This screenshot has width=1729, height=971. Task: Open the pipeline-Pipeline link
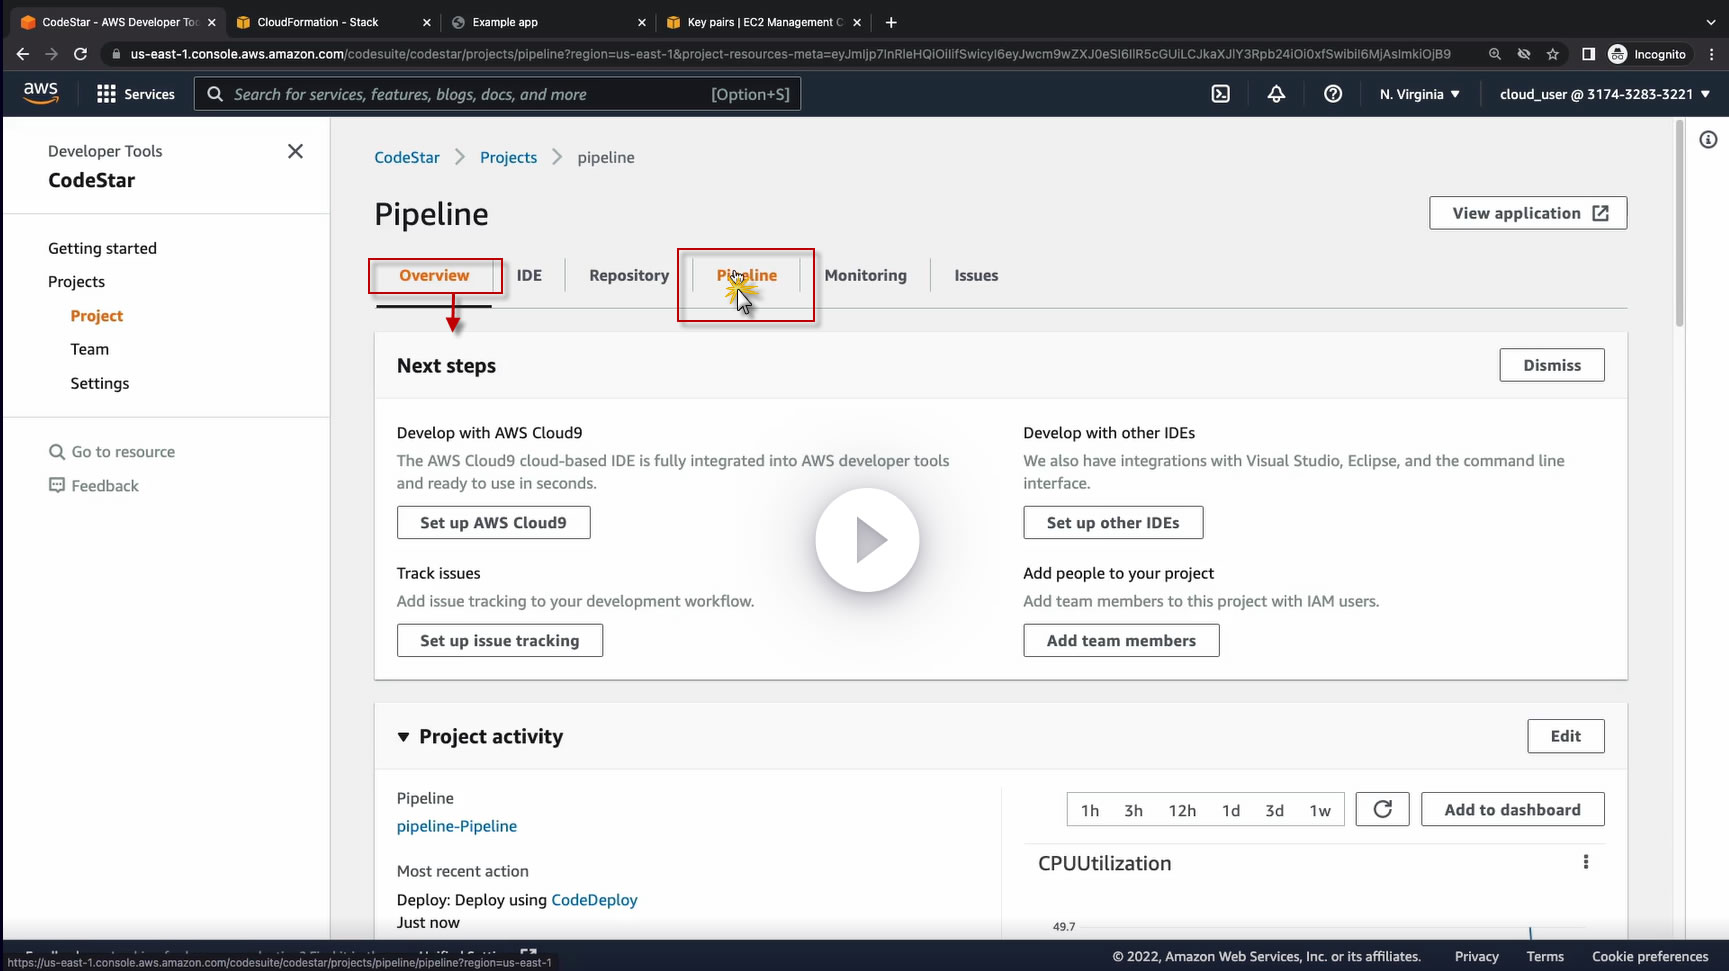pos(457,826)
